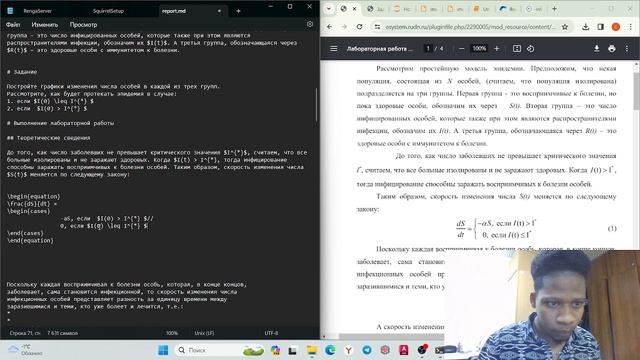Click the PDF vertical scrollbar thumb

click(x=636, y=91)
